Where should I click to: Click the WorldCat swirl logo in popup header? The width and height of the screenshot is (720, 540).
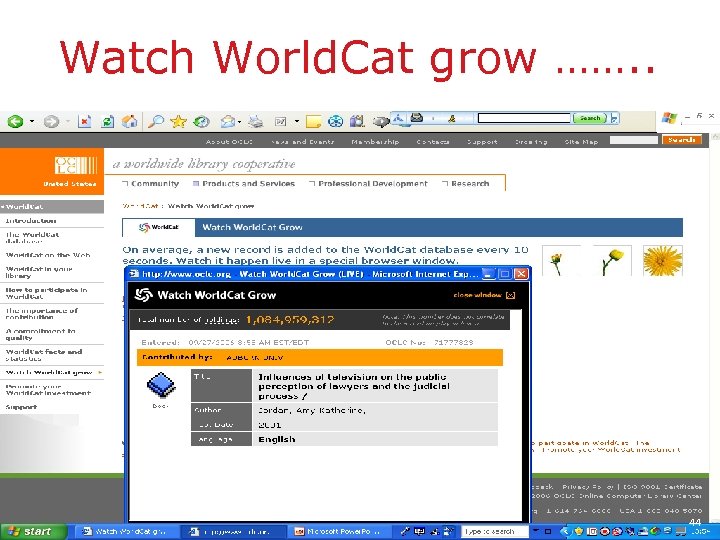coord(143,295)
